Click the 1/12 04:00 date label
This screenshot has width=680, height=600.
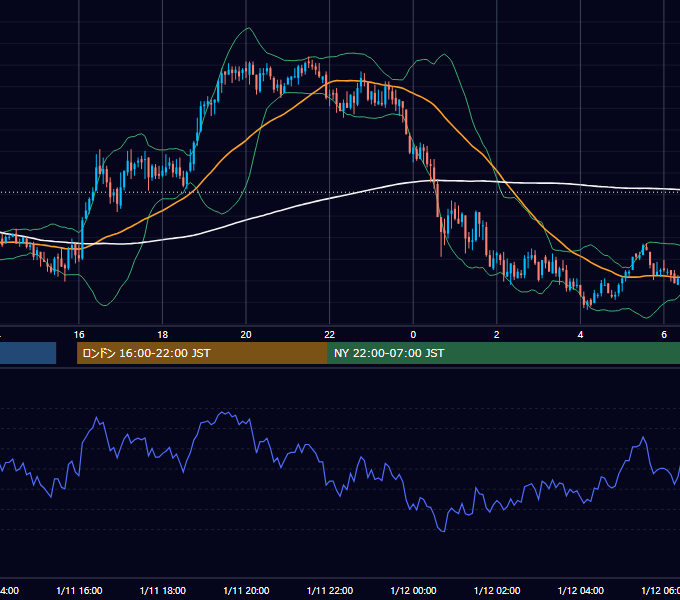pos(581,590)
